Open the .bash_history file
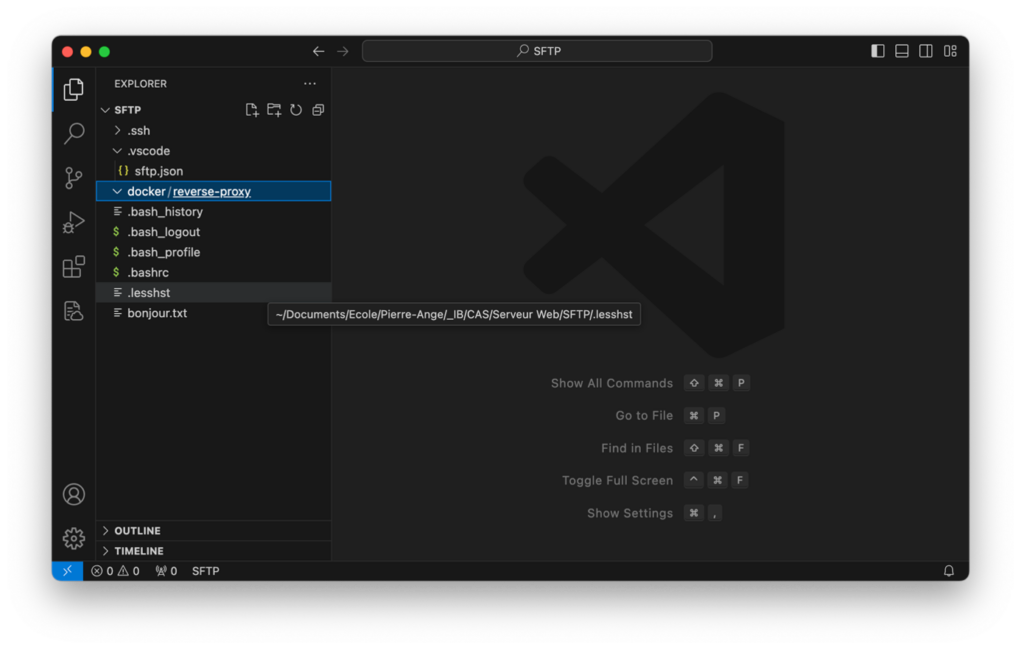This screenshot has width=1024, height=653. [x=214, y=212]
